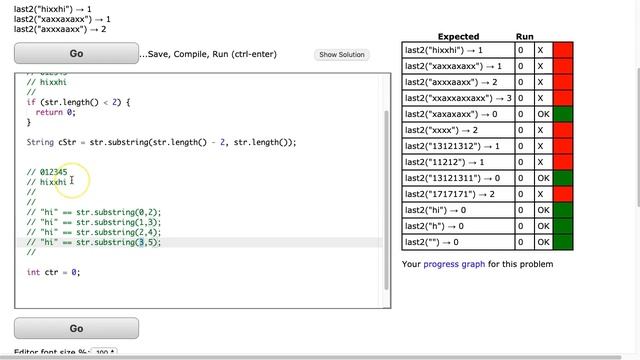Click result row last2("hi") → 0
Image resolution: width=640 pixels, height=360 pixels.
coord(487,210)
